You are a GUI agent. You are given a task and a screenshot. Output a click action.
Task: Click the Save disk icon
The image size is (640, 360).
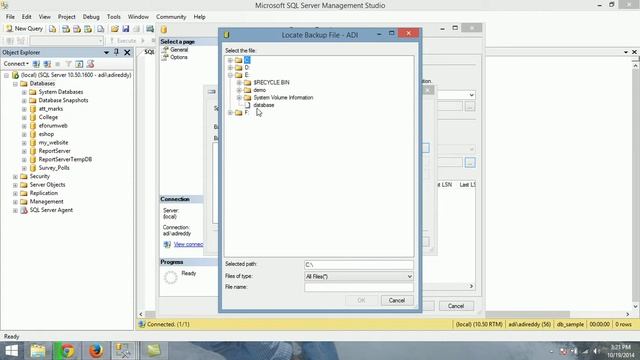pyautogui.click(x=126, y=29)
